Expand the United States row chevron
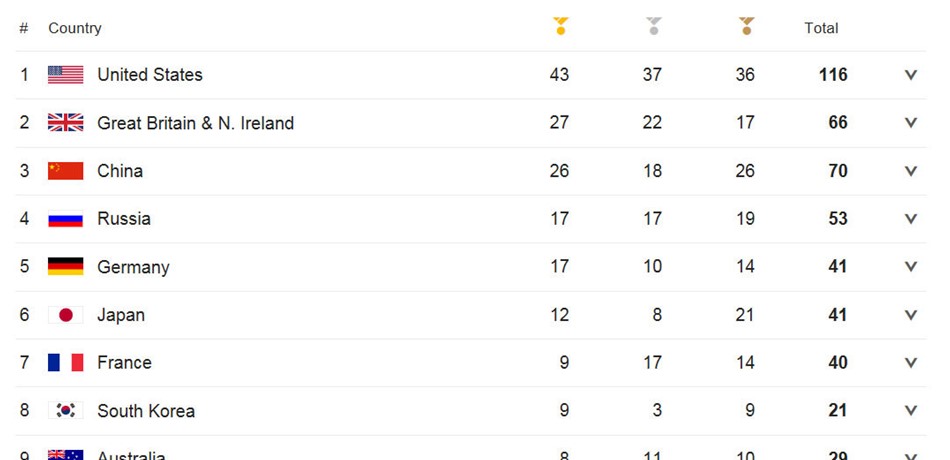Screen dimensions: 950x460 [911, 75]
